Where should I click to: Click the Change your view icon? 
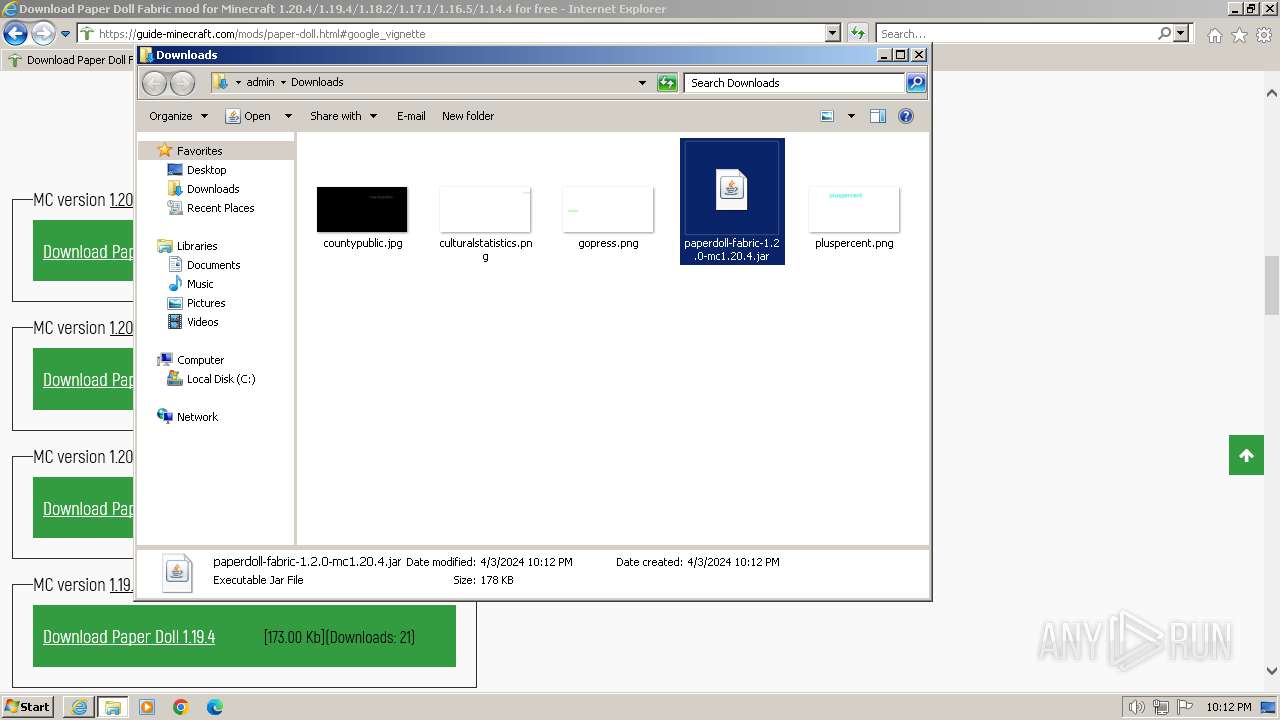(x=827, y=116)
